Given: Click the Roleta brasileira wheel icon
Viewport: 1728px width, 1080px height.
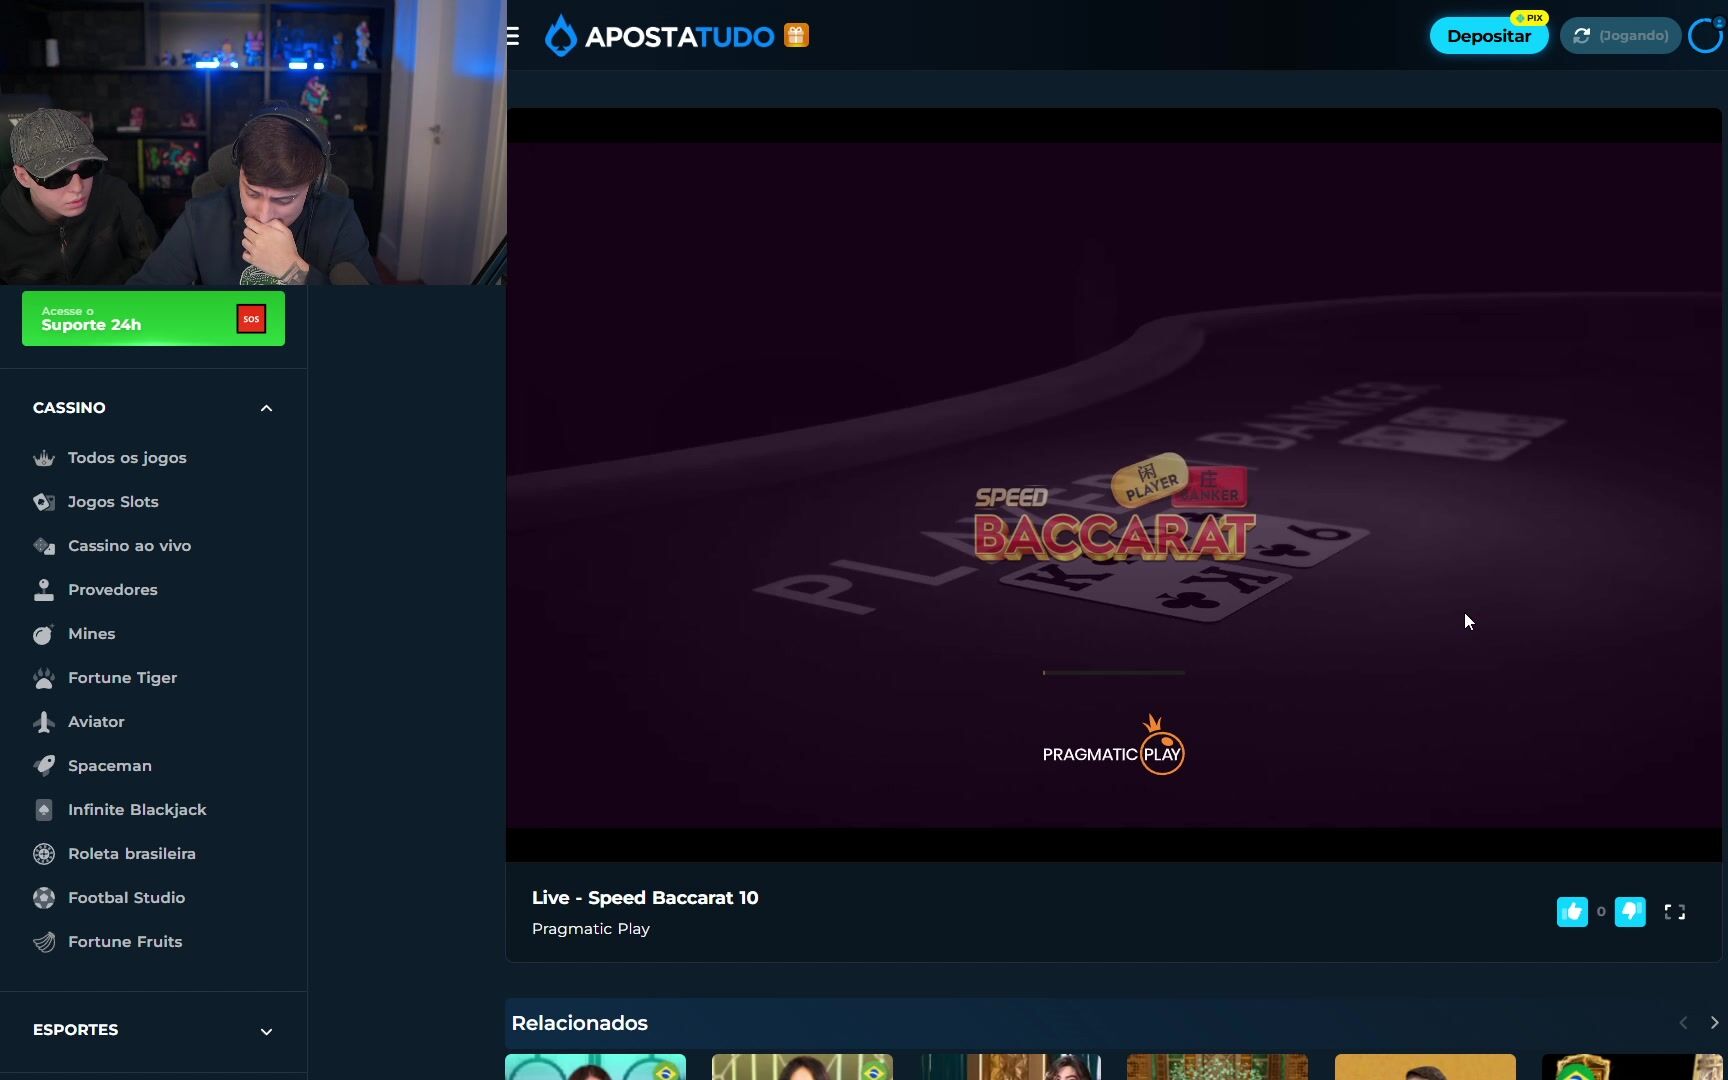Looking at the screenshot, I should pos(44,854).
